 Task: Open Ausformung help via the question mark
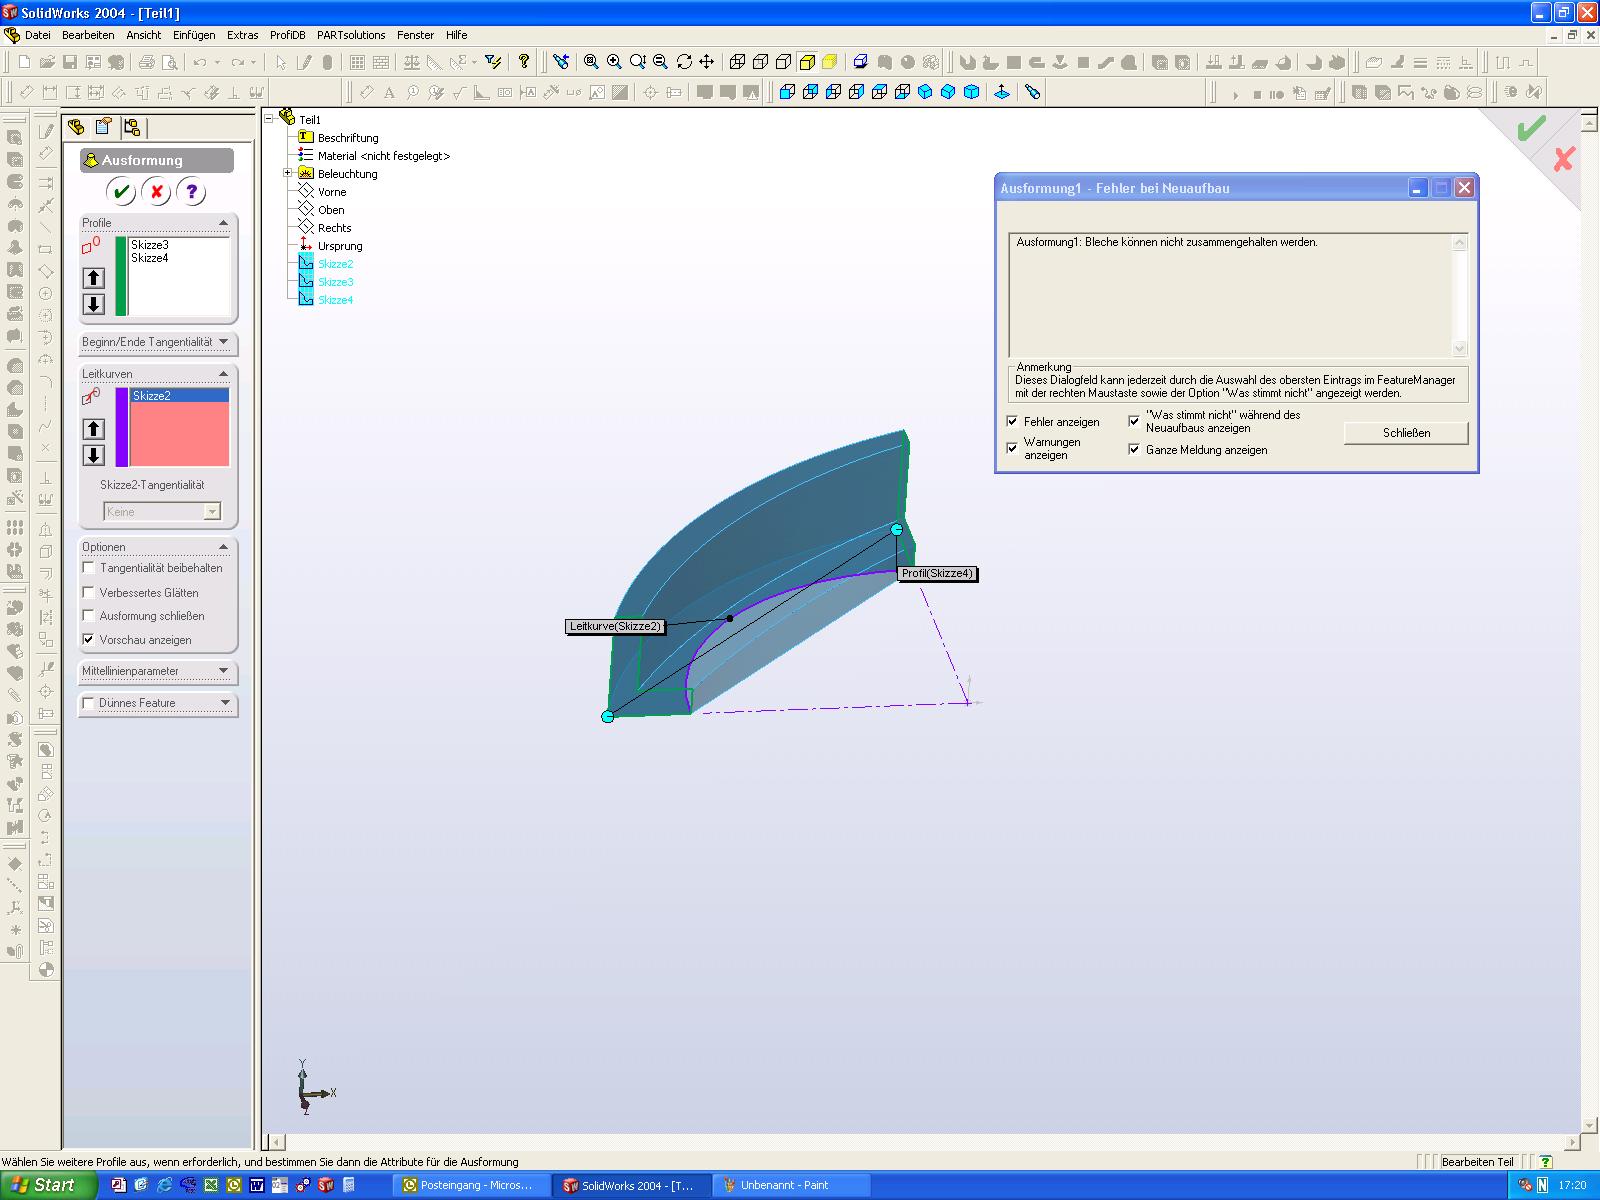[x=191, y=191]
